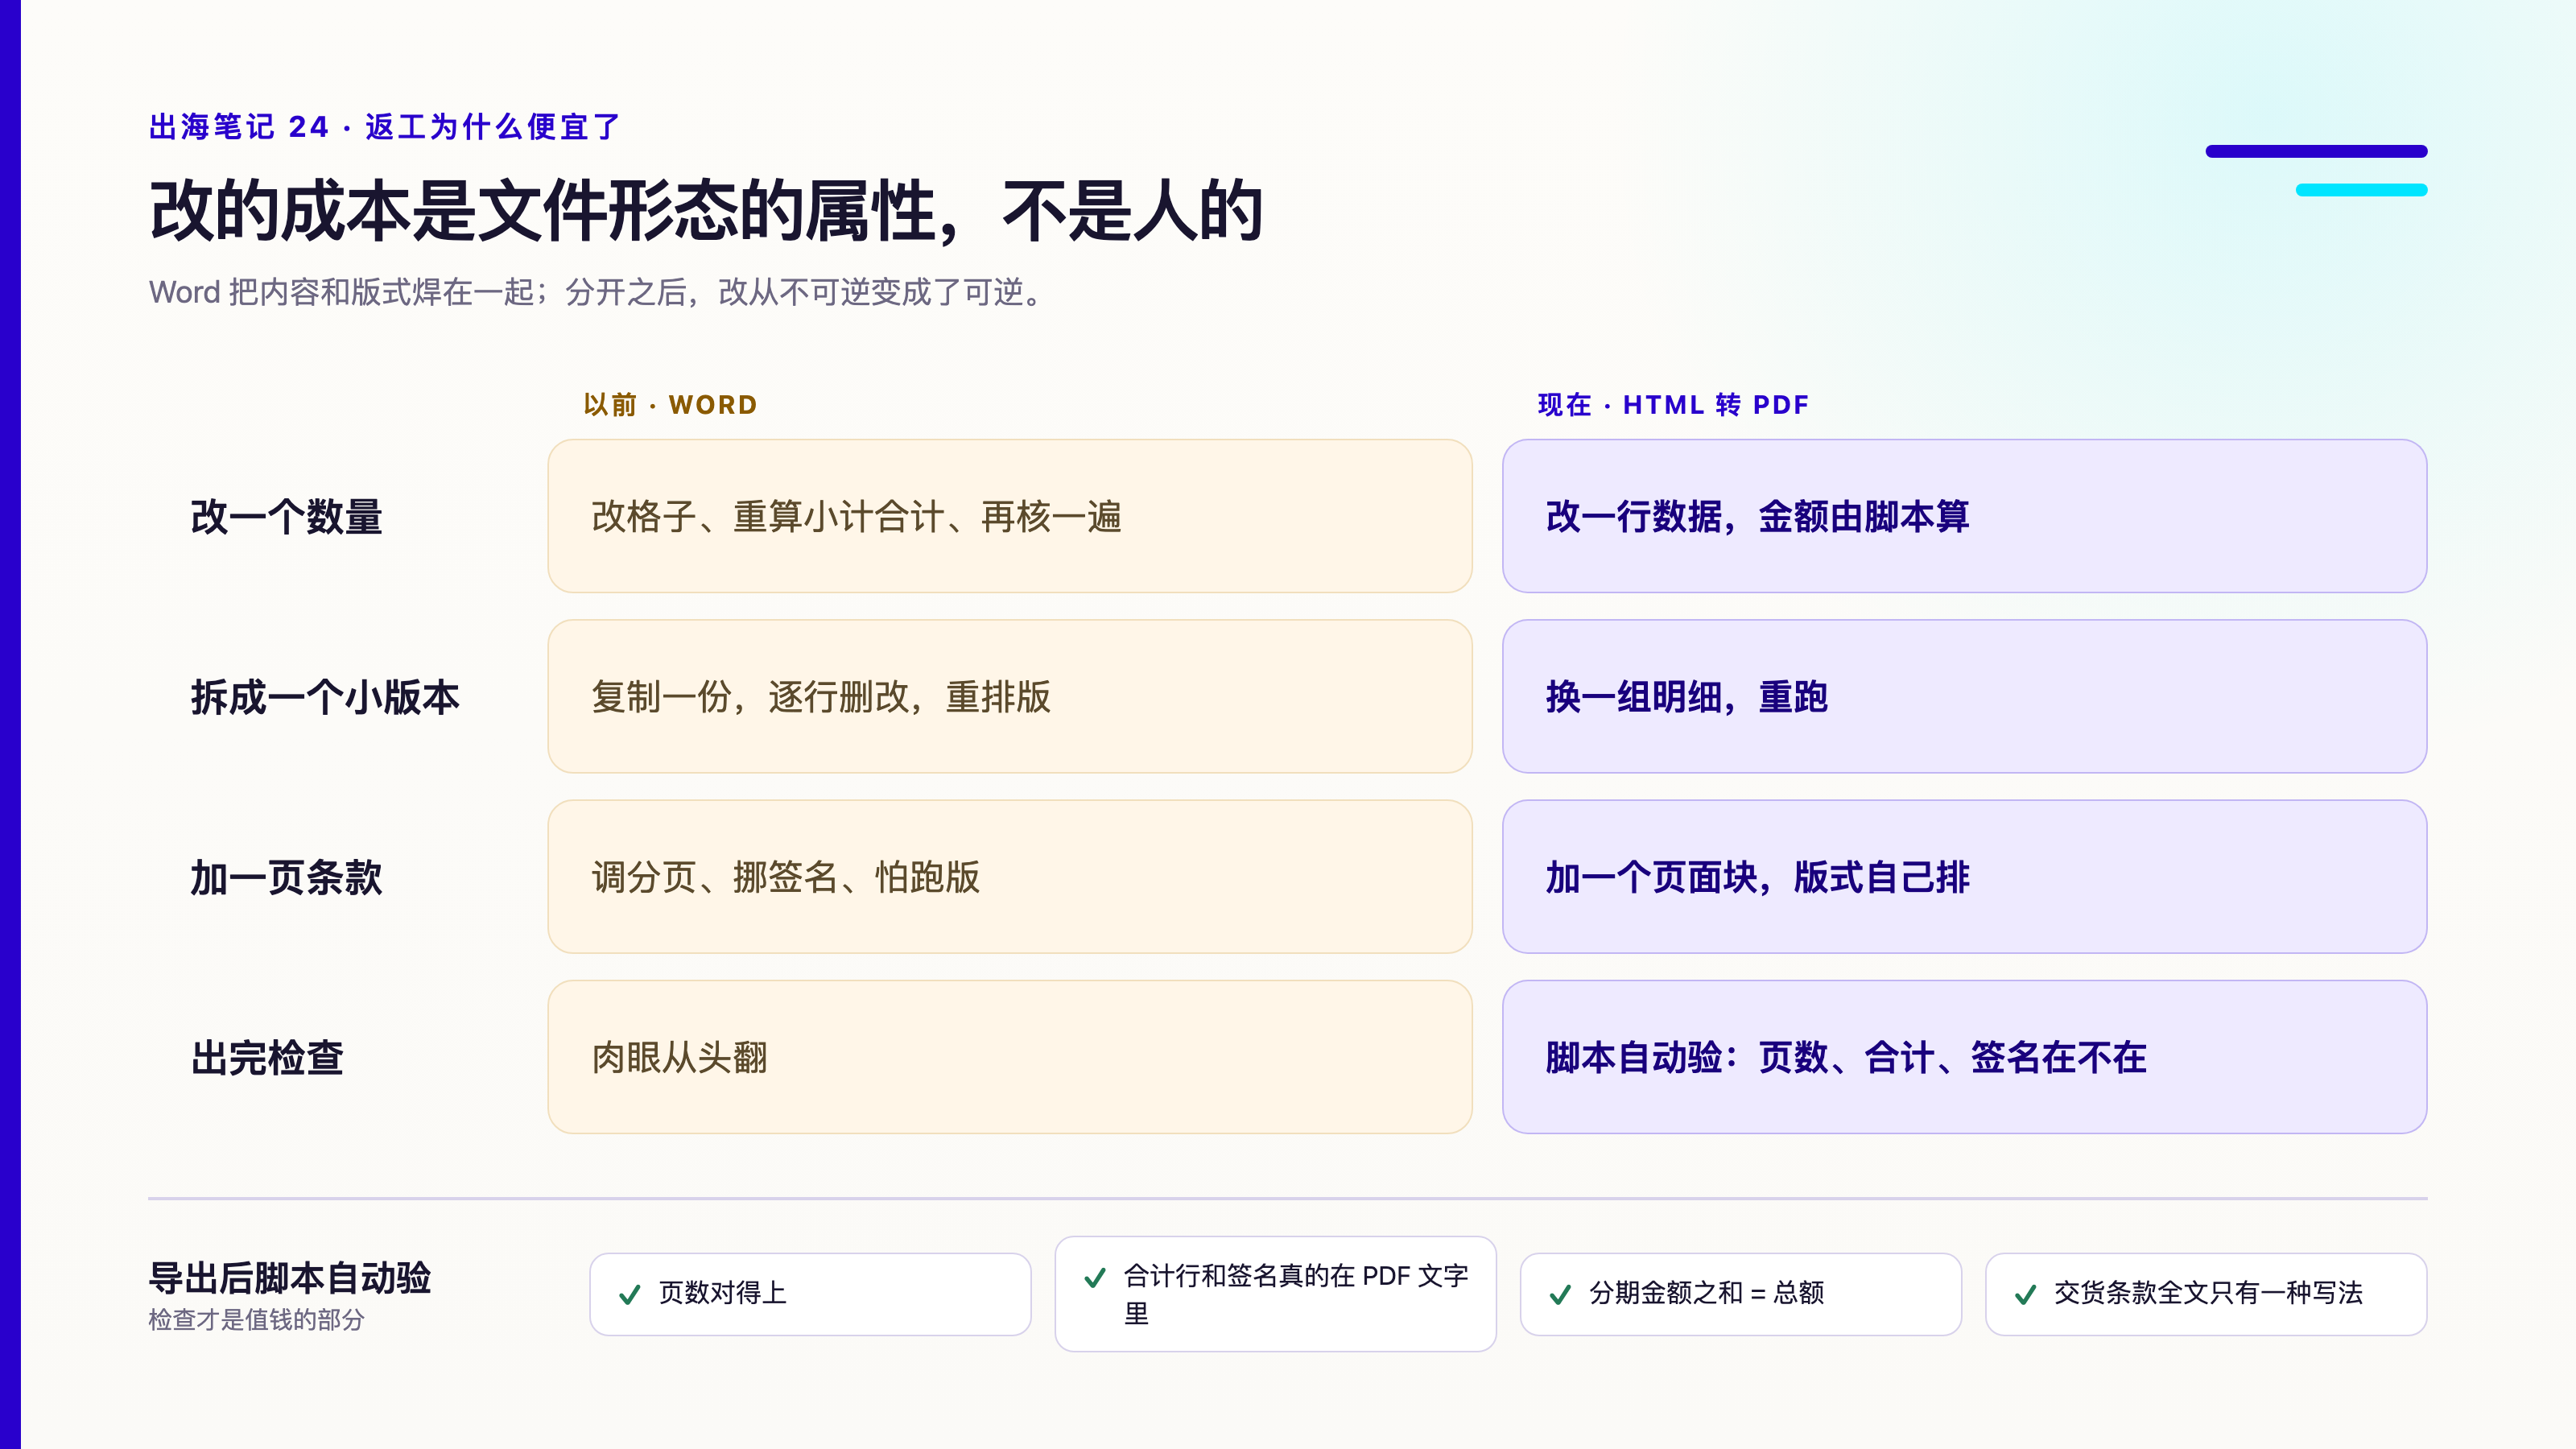Image resolution: width=2576 pixels, height=1449 pixels.
Task: Click the row label 拆成一个小版本
Action: pyautogui.click(x=325, y=697)
